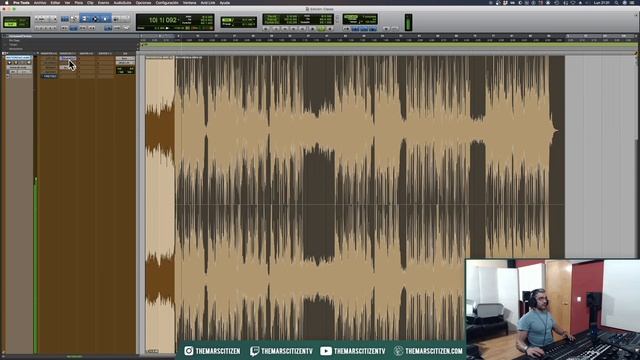Image resolution: width=640 pixels, height=360 pixels.
Task: Click the edit mode selector panel
Action: [x=17, y=22]
